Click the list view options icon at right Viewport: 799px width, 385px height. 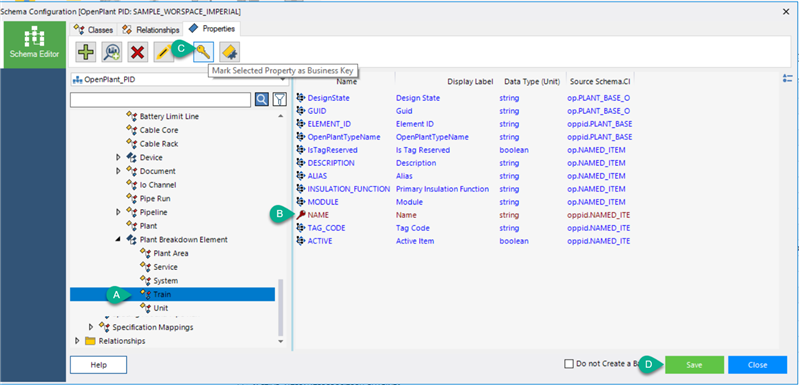(x=787, y=78)
